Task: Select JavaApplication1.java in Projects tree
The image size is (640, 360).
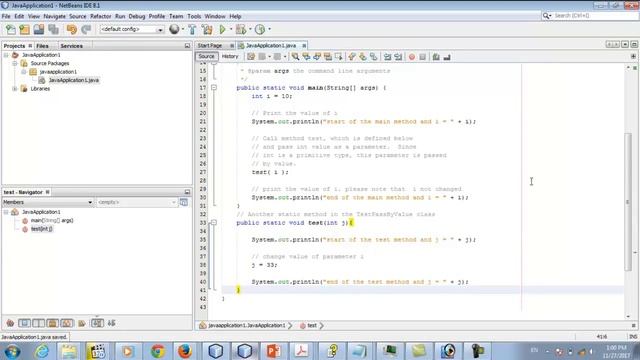Action: (x=73, y=80)
